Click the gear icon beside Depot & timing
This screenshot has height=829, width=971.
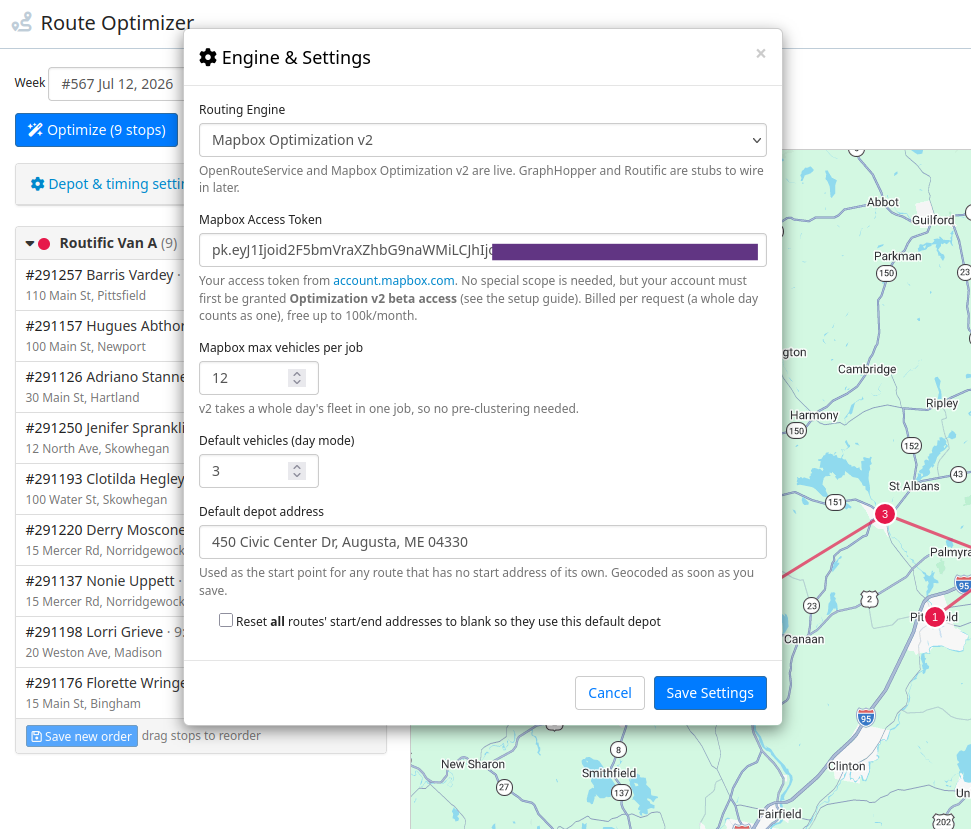coord(37,184)
